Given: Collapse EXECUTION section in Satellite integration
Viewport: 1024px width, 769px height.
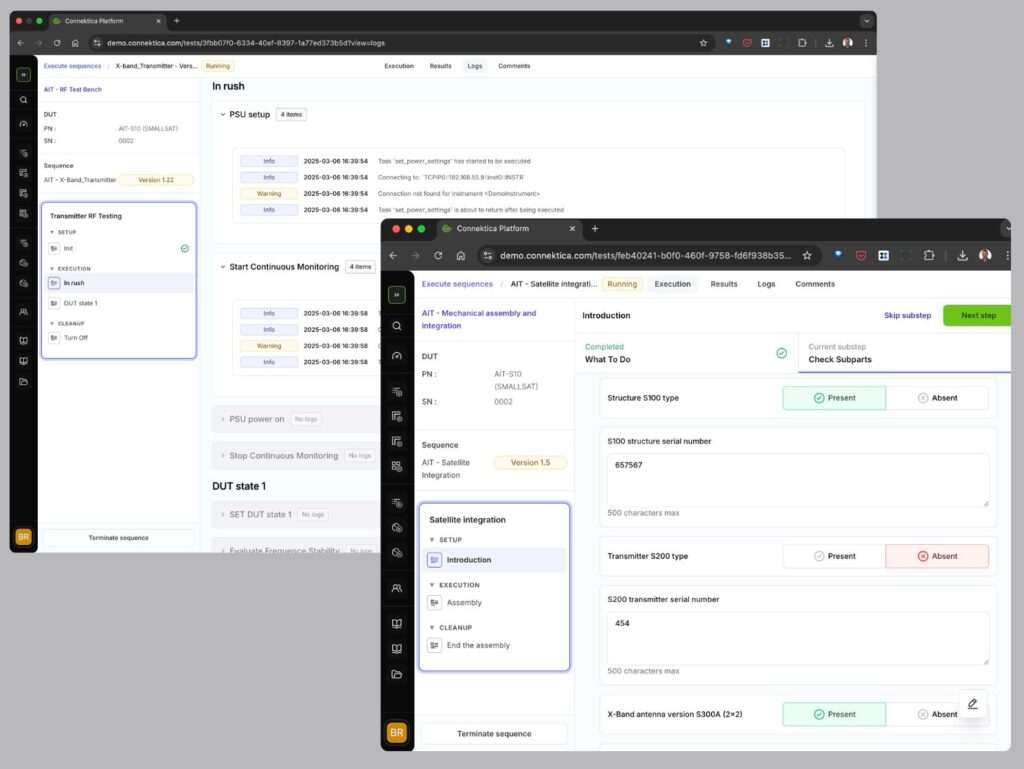Looking at the screenshot, I should click(432, 585).
